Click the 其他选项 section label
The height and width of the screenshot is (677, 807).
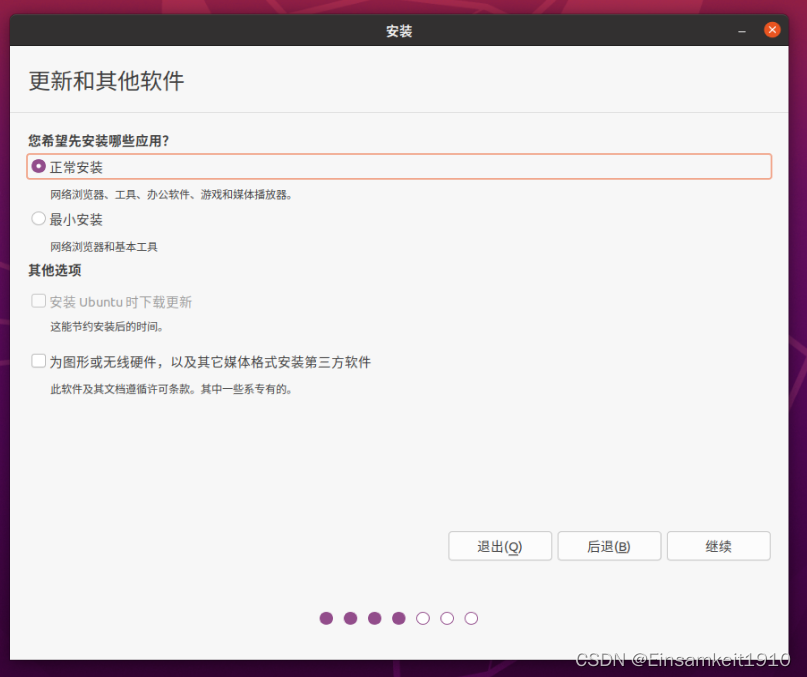pos(55,270)
